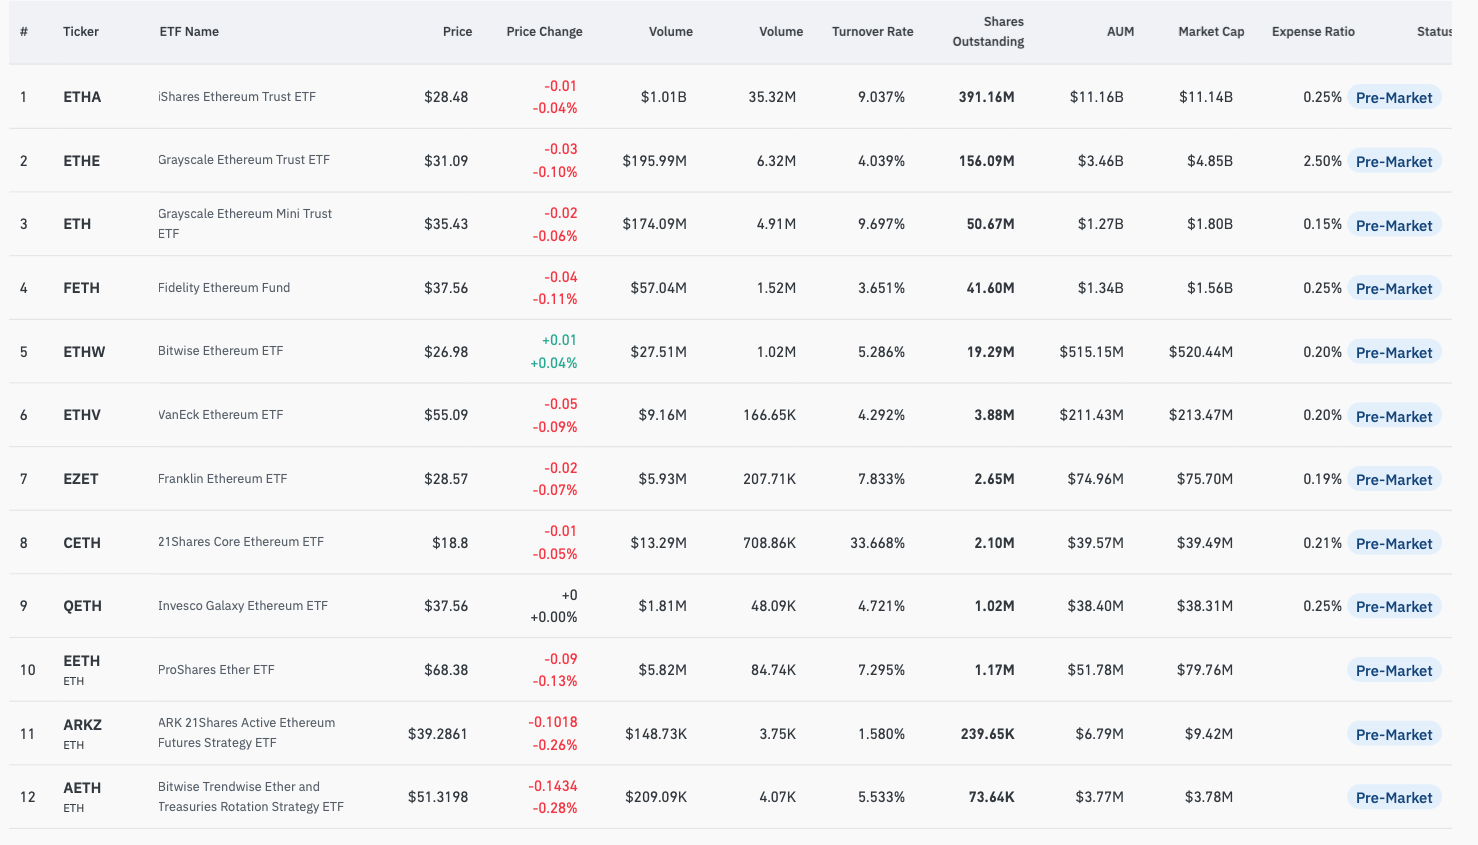Click the +0.04% price change value
1478x845 pixels.
click(554, 363)
